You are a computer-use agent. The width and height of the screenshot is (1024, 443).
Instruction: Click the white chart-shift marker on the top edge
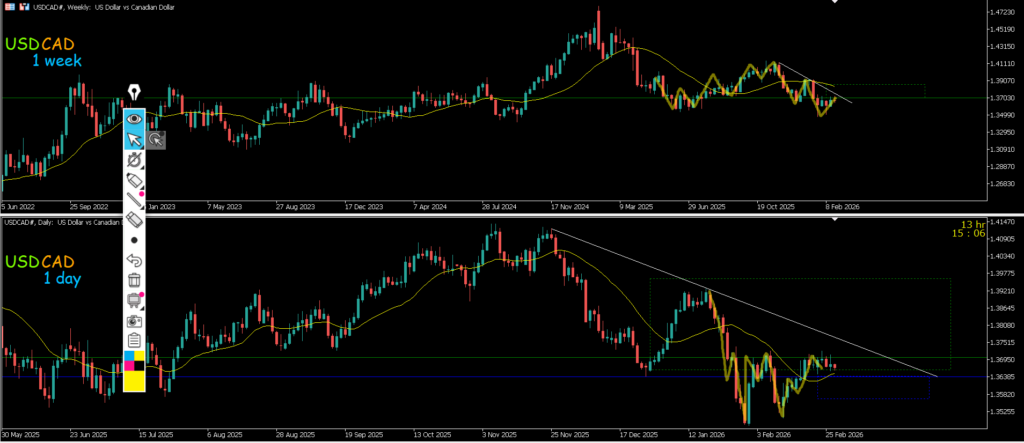click(x=835, y=3)
